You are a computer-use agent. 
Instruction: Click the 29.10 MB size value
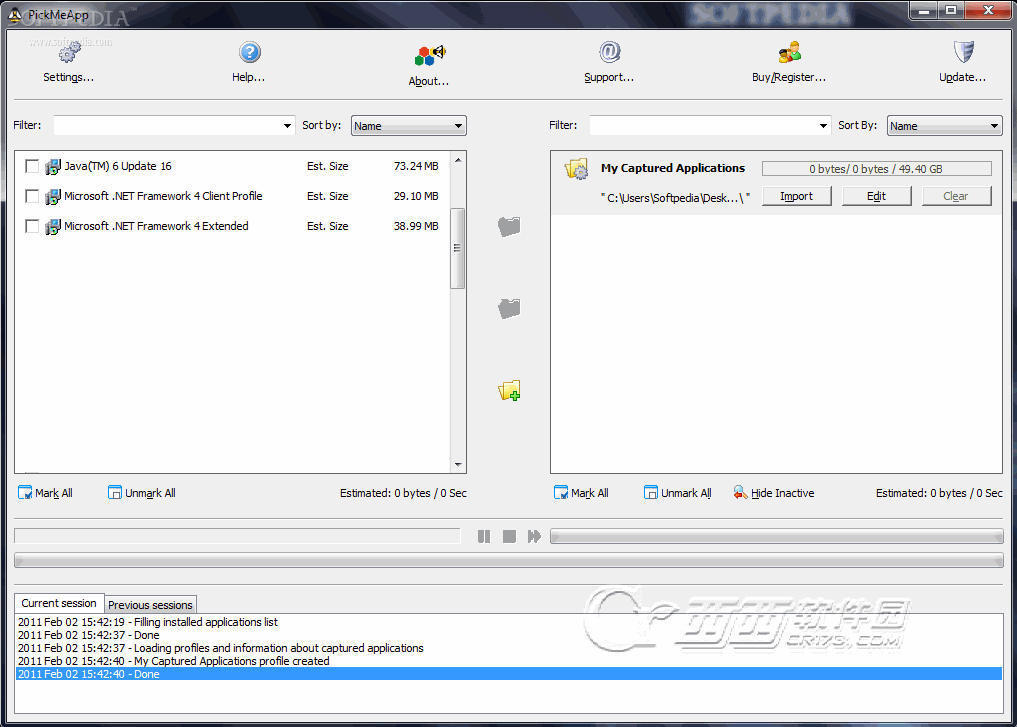click(416, 196)
